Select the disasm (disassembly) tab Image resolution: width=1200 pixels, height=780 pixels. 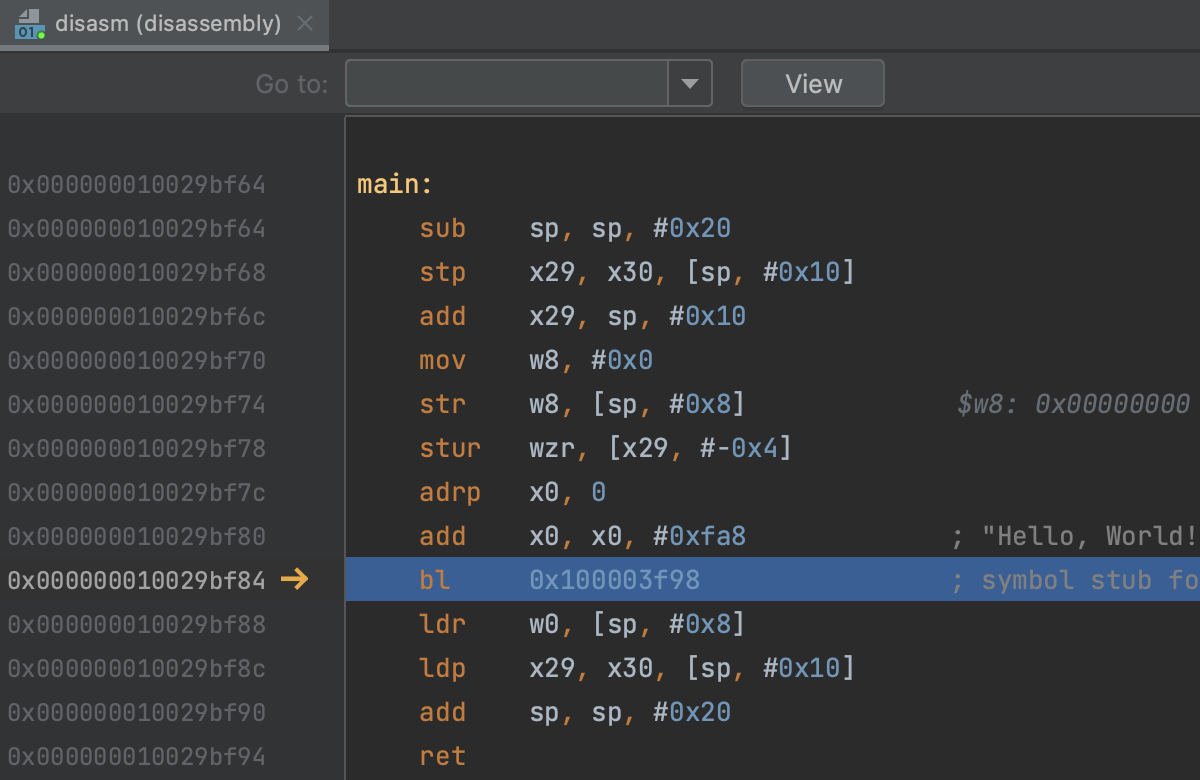(x=168, y=24)
